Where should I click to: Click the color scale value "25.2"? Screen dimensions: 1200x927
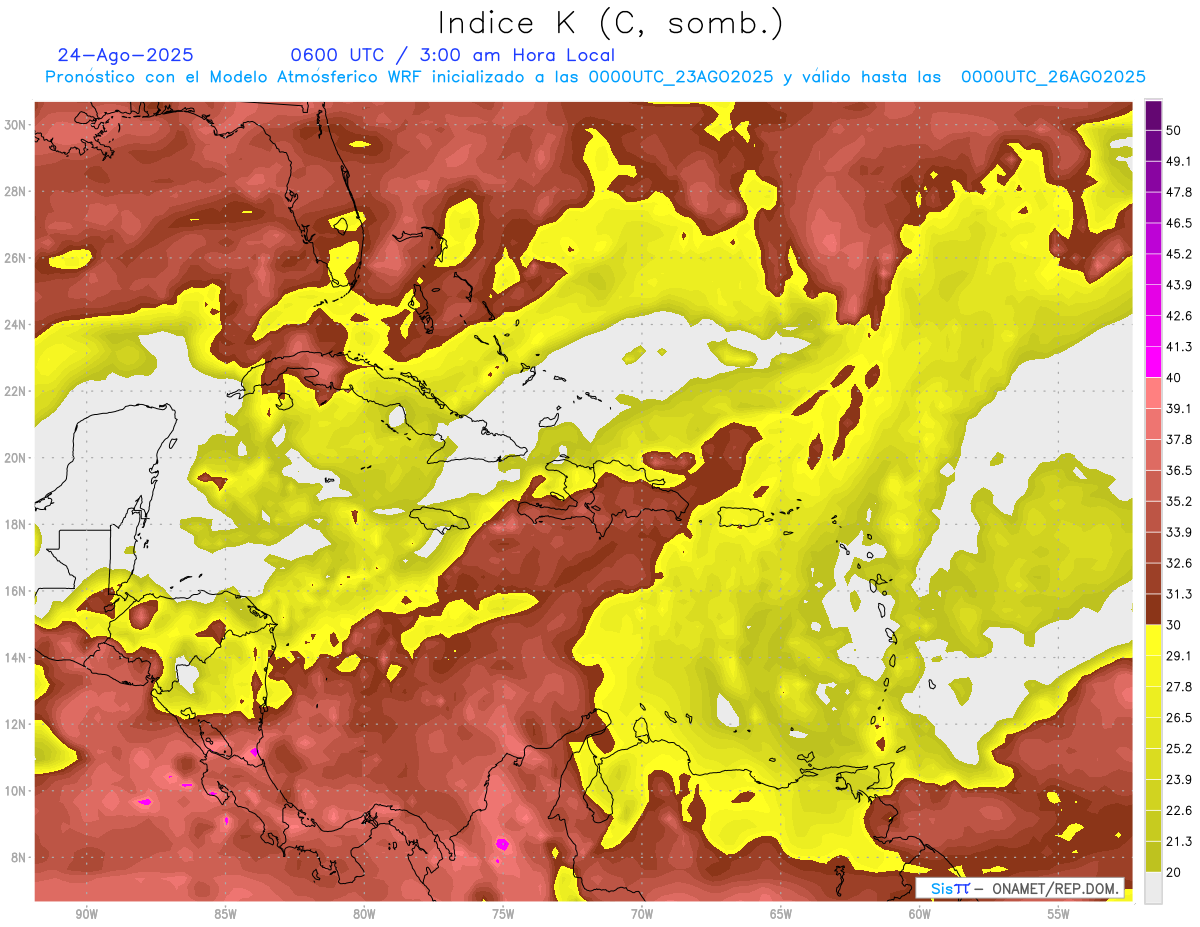click(1178, 749)
